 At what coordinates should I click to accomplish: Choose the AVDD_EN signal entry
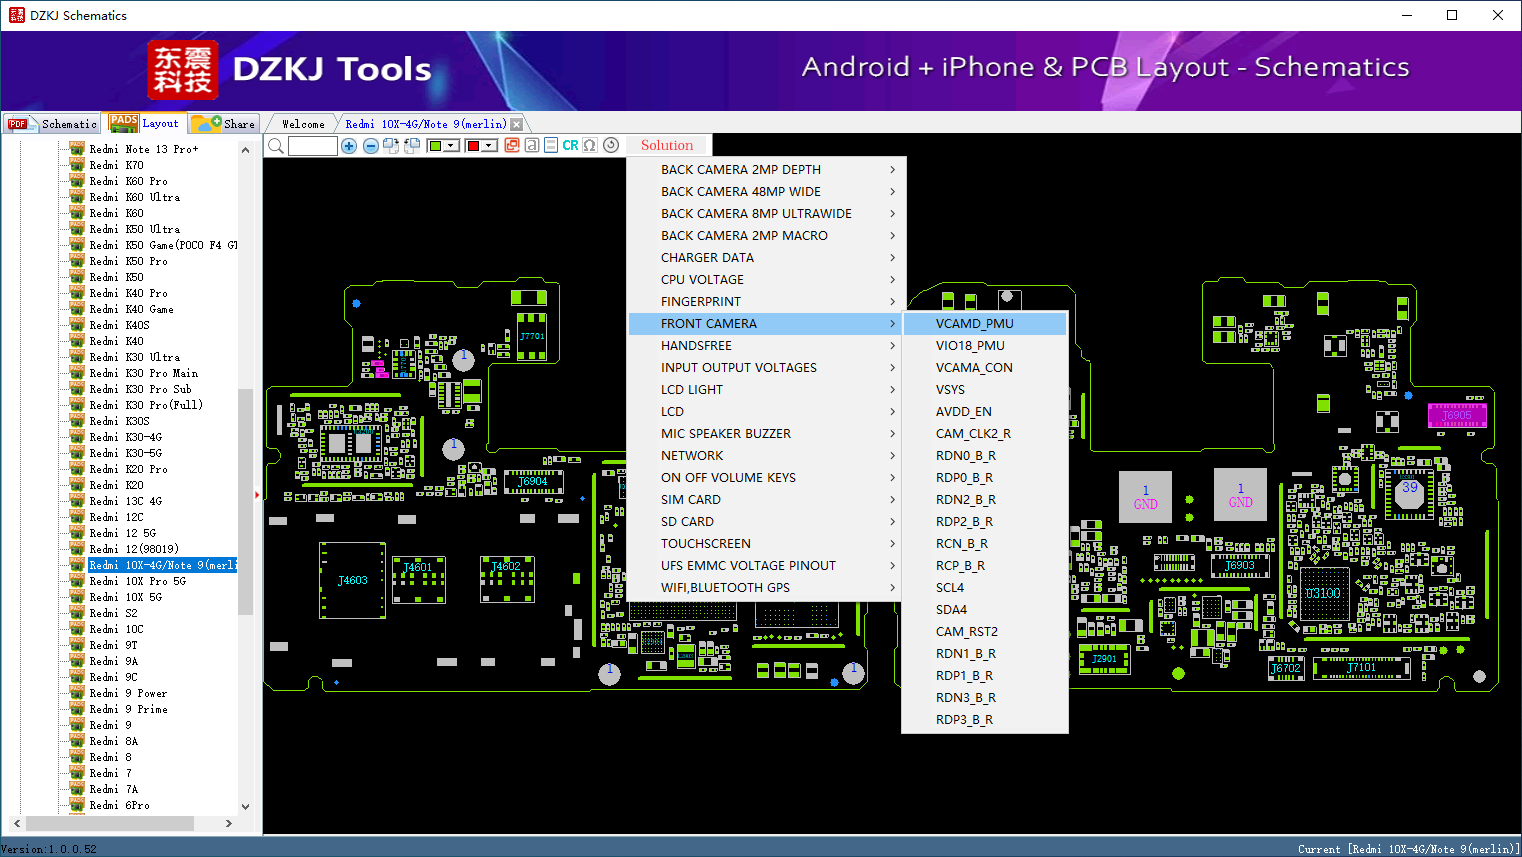pyautogui.click(x=985, y=412)
